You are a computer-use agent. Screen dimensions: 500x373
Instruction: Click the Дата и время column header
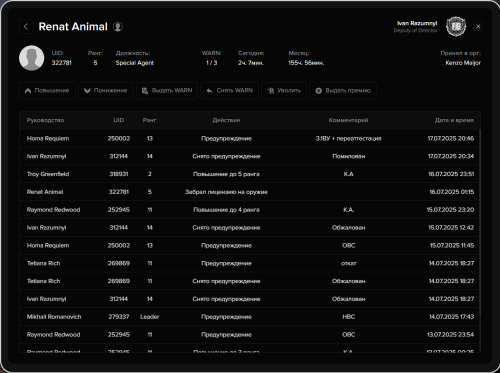(454, 120)
